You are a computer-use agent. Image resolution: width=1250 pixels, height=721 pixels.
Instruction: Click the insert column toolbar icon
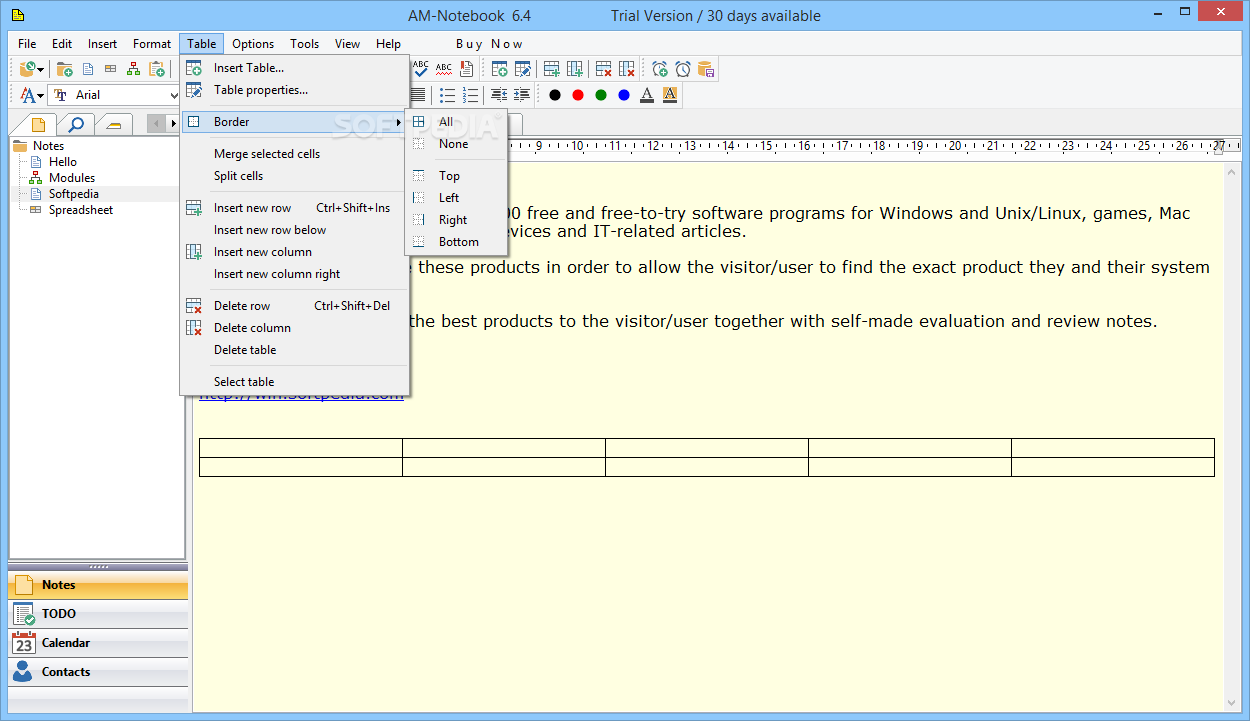[575, 69]
